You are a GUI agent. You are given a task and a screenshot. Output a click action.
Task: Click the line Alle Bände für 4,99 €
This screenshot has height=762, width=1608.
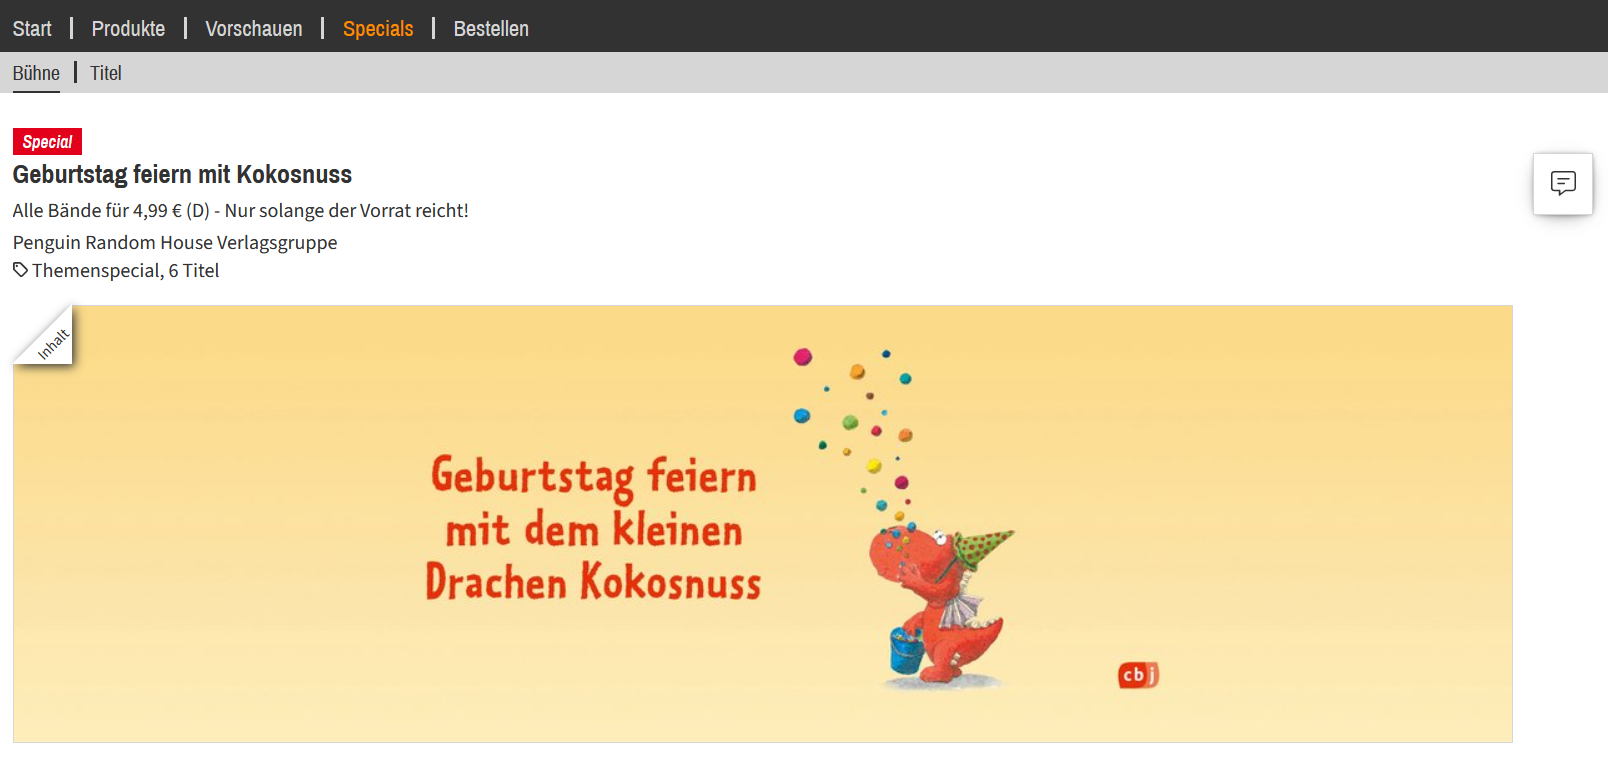[x=240, y=210]
